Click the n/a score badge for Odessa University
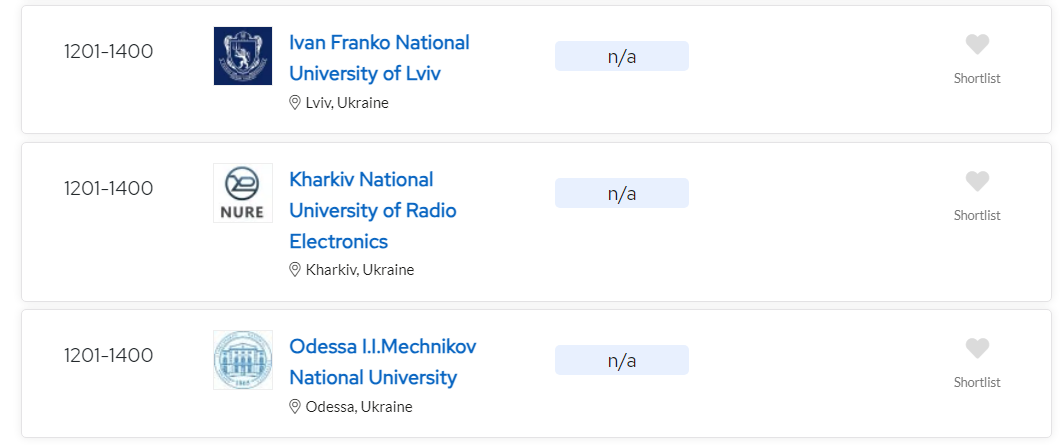 (622, 360)
